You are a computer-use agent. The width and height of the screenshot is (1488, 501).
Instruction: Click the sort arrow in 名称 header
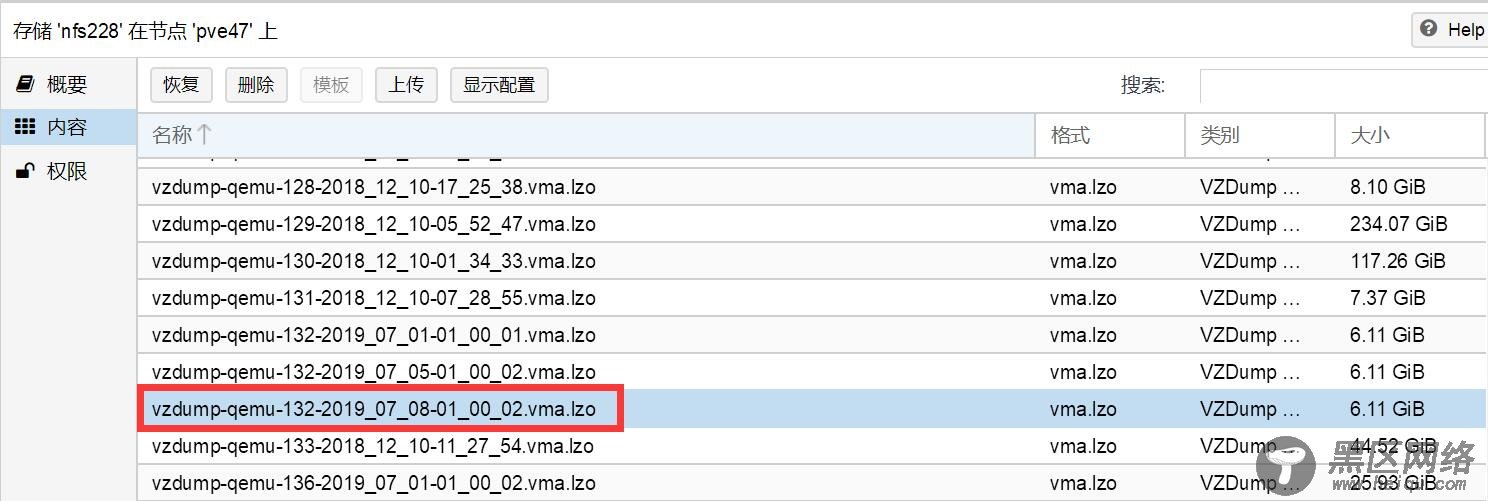204,135
